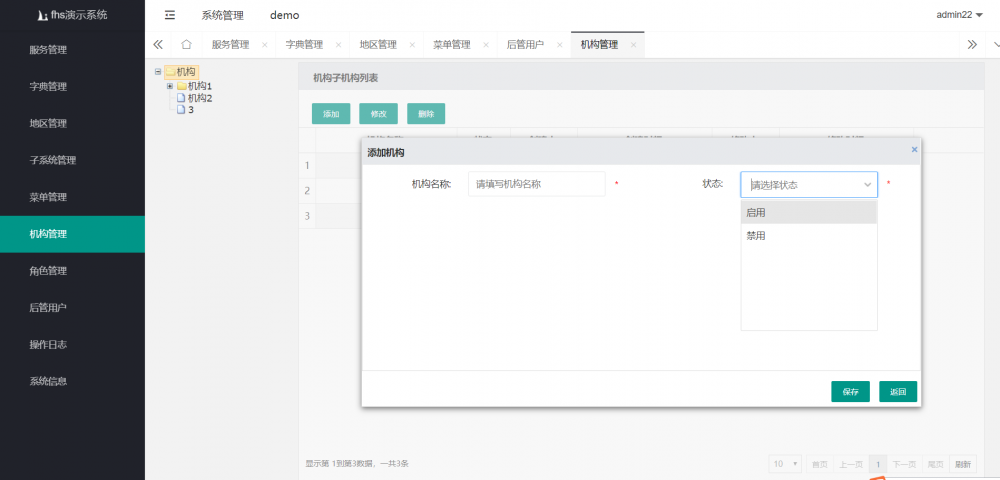Click the 添加机构 dialog title
The height and width of the screenshot is (480, 1000).
pos(385,152)
